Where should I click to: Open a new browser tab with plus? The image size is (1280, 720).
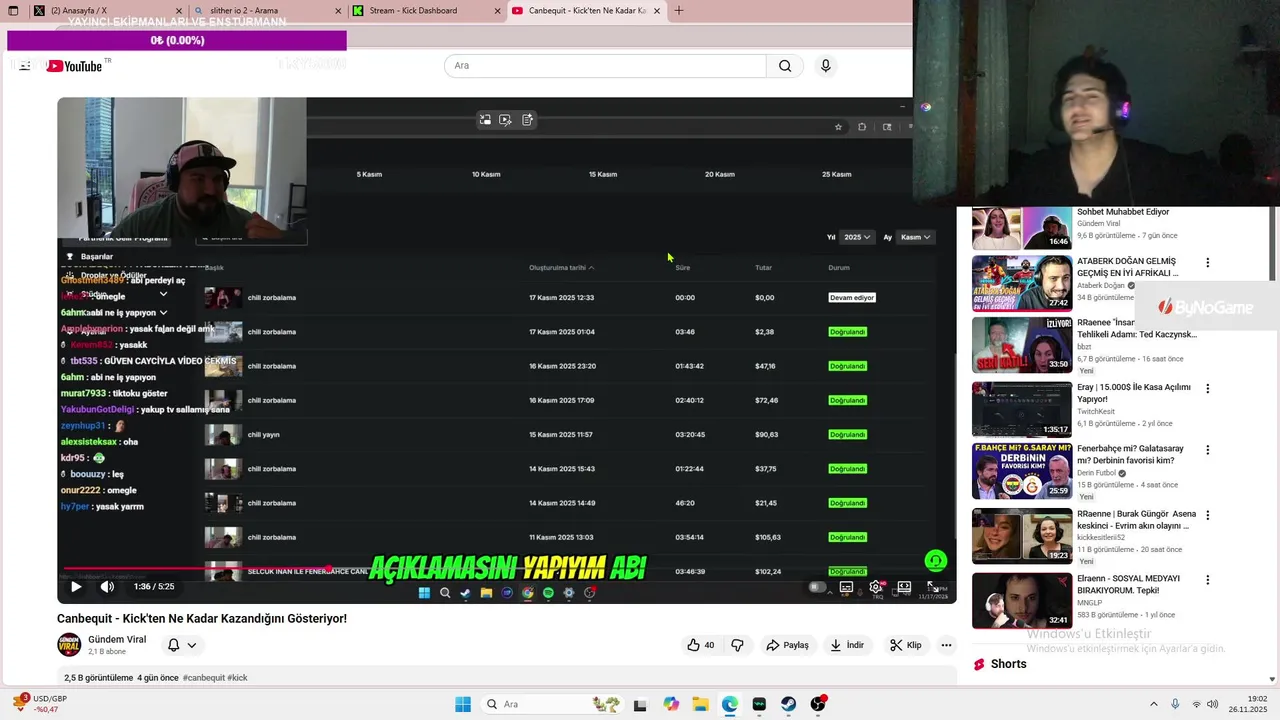point(679,11)
